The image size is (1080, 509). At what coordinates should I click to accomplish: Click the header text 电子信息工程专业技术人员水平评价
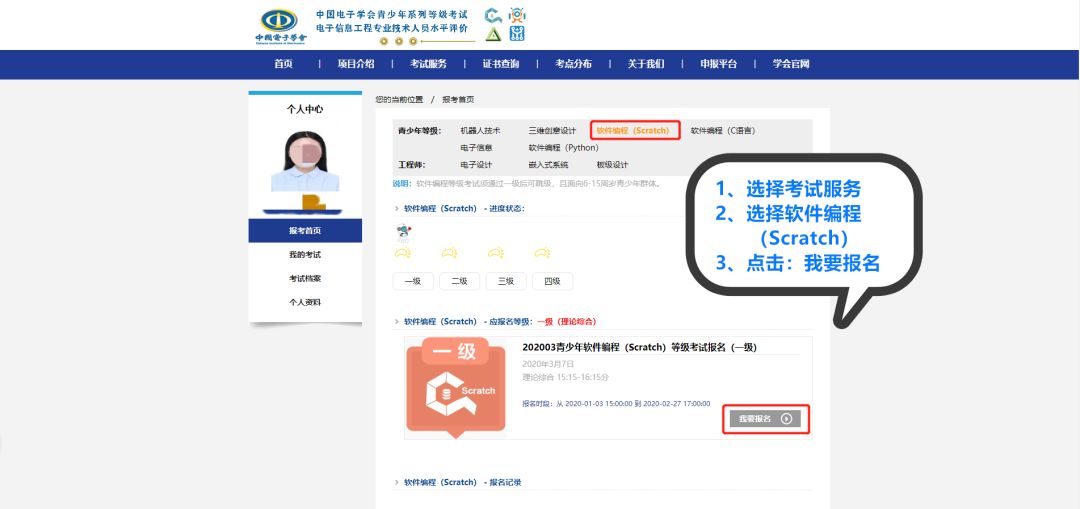391,28
